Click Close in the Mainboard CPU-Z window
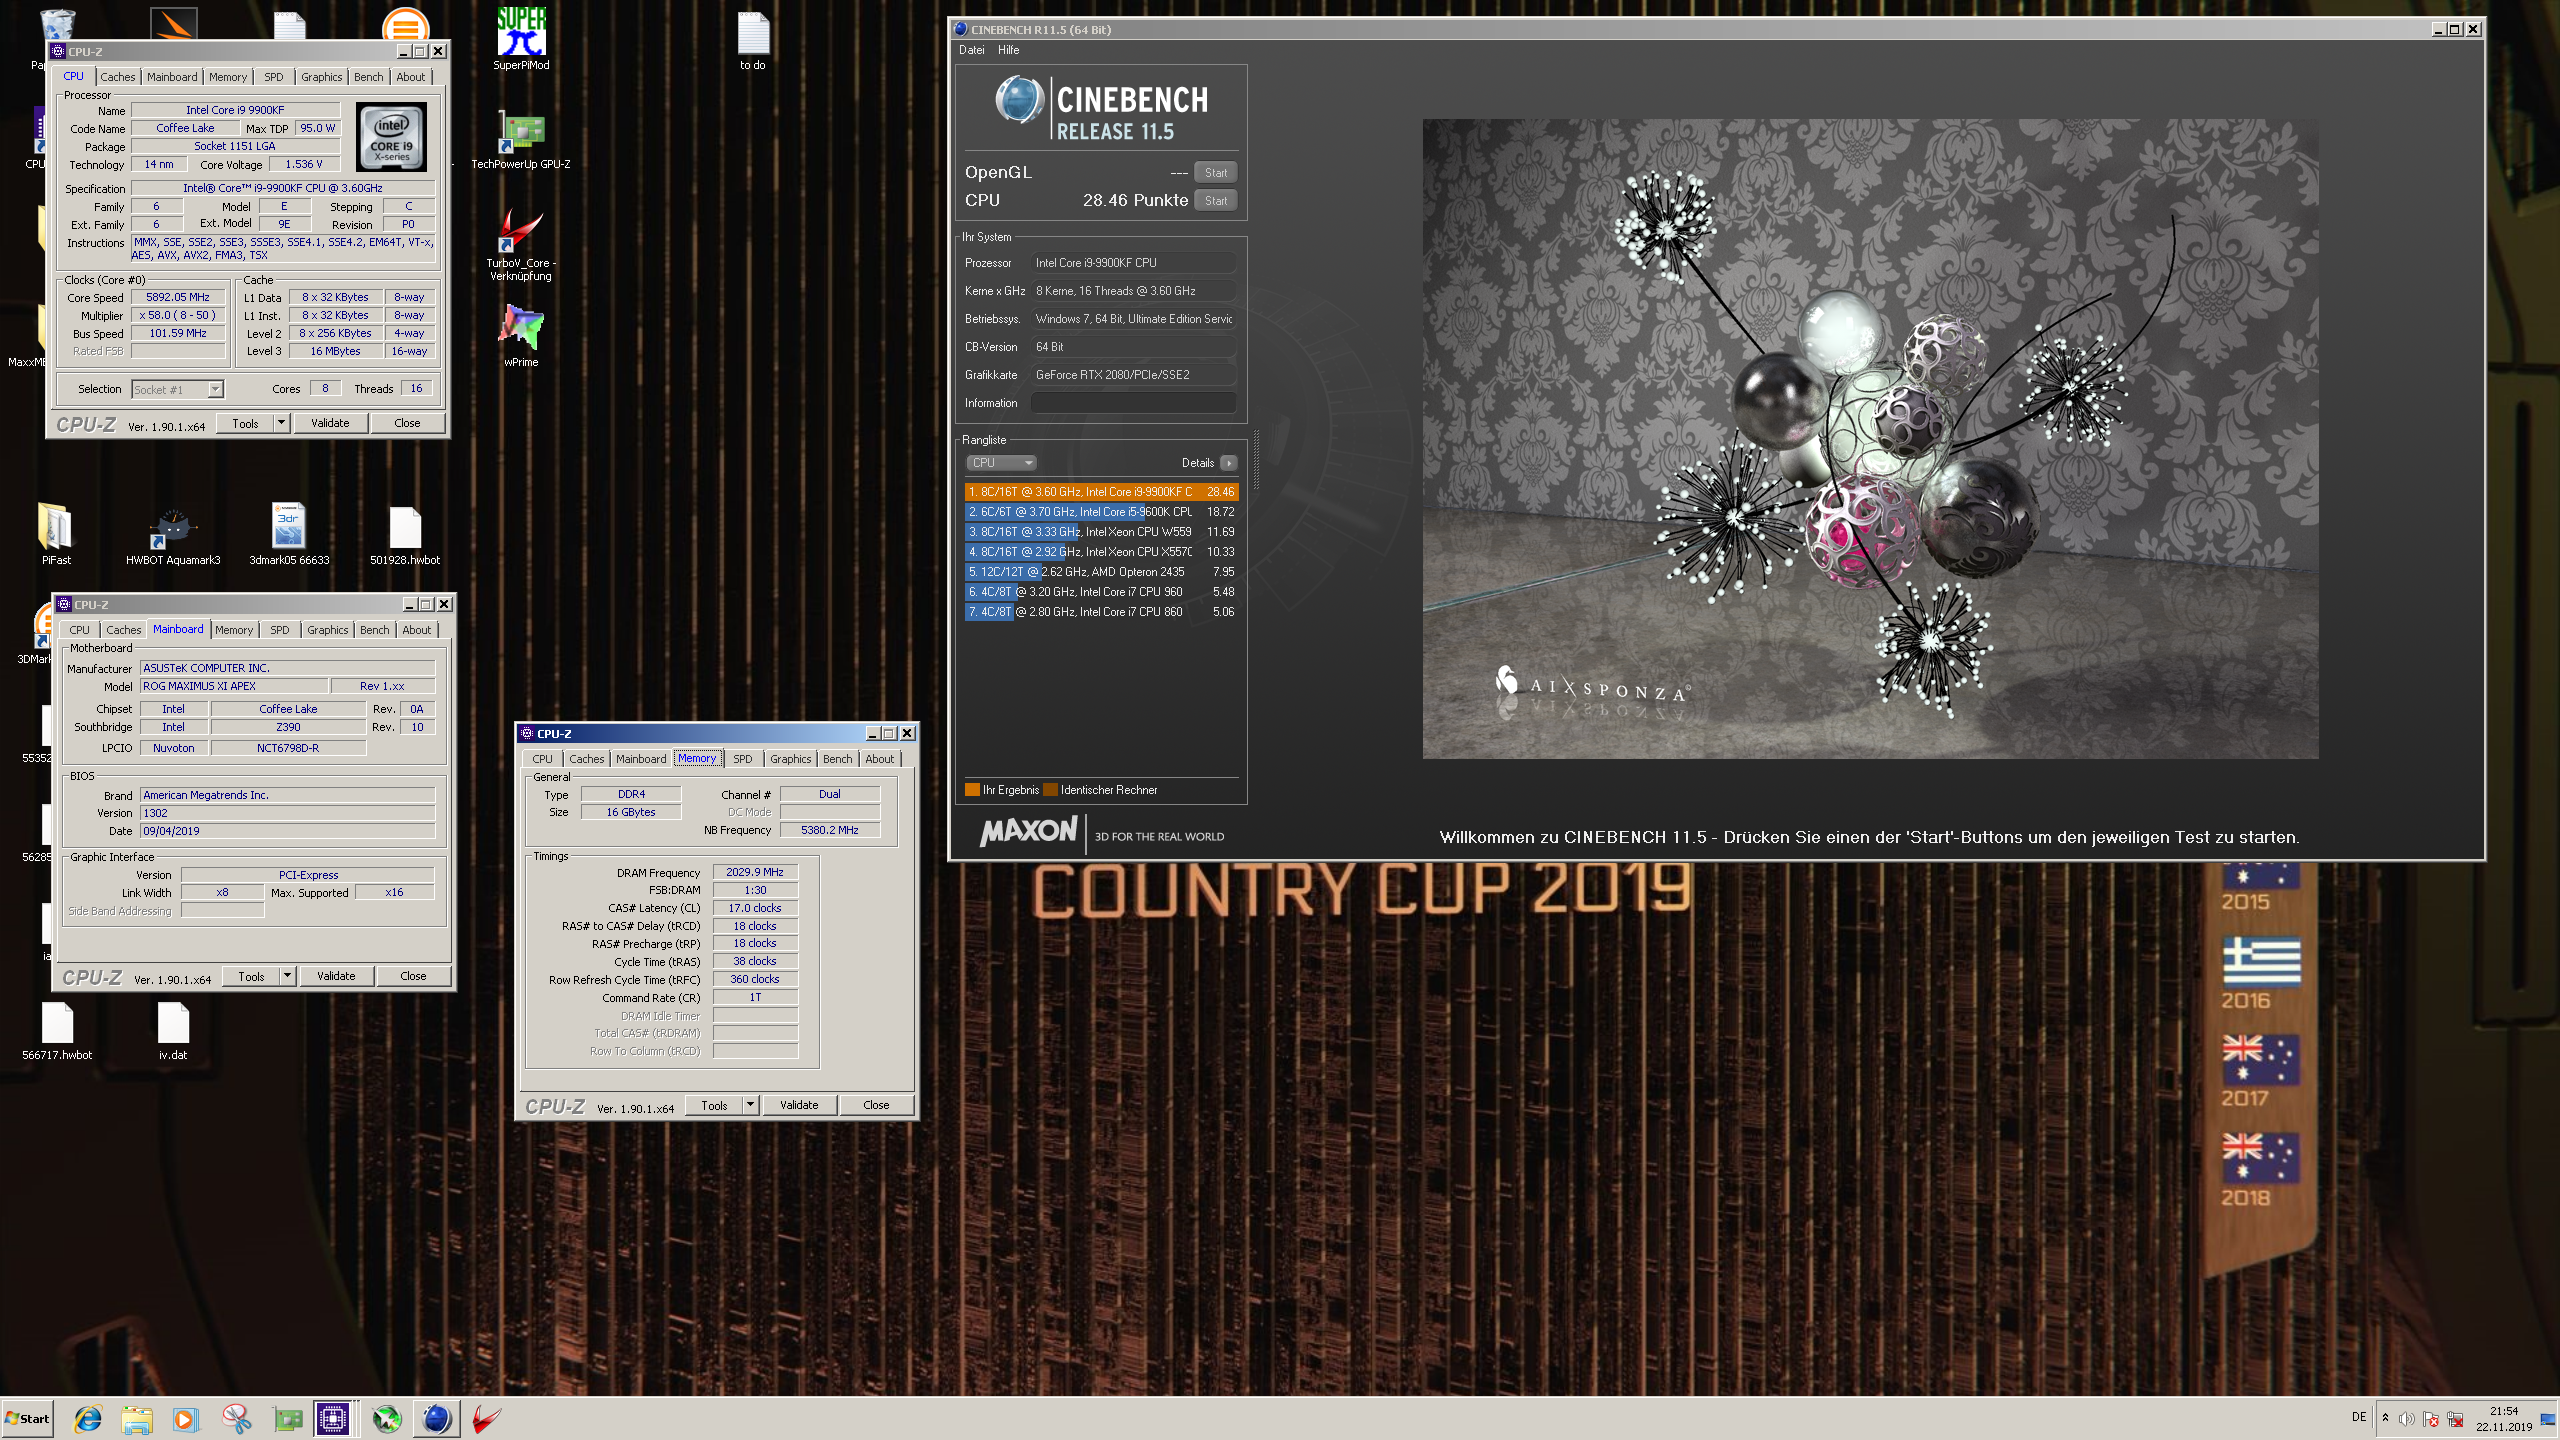2560x1440 pixels. (413, 976)
